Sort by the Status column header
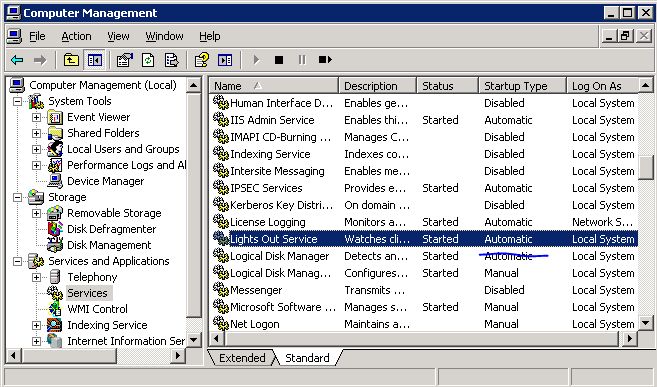This screenshot has height=387, width=657. point(447,86)
